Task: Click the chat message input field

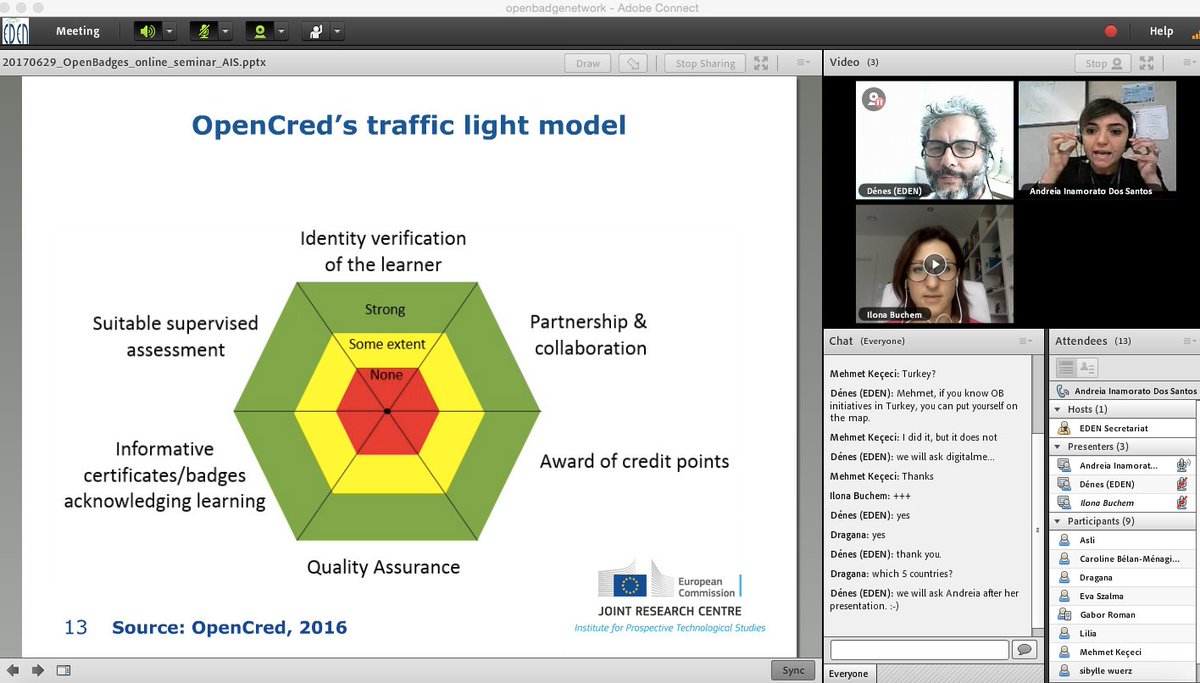Action: [919, 650]
